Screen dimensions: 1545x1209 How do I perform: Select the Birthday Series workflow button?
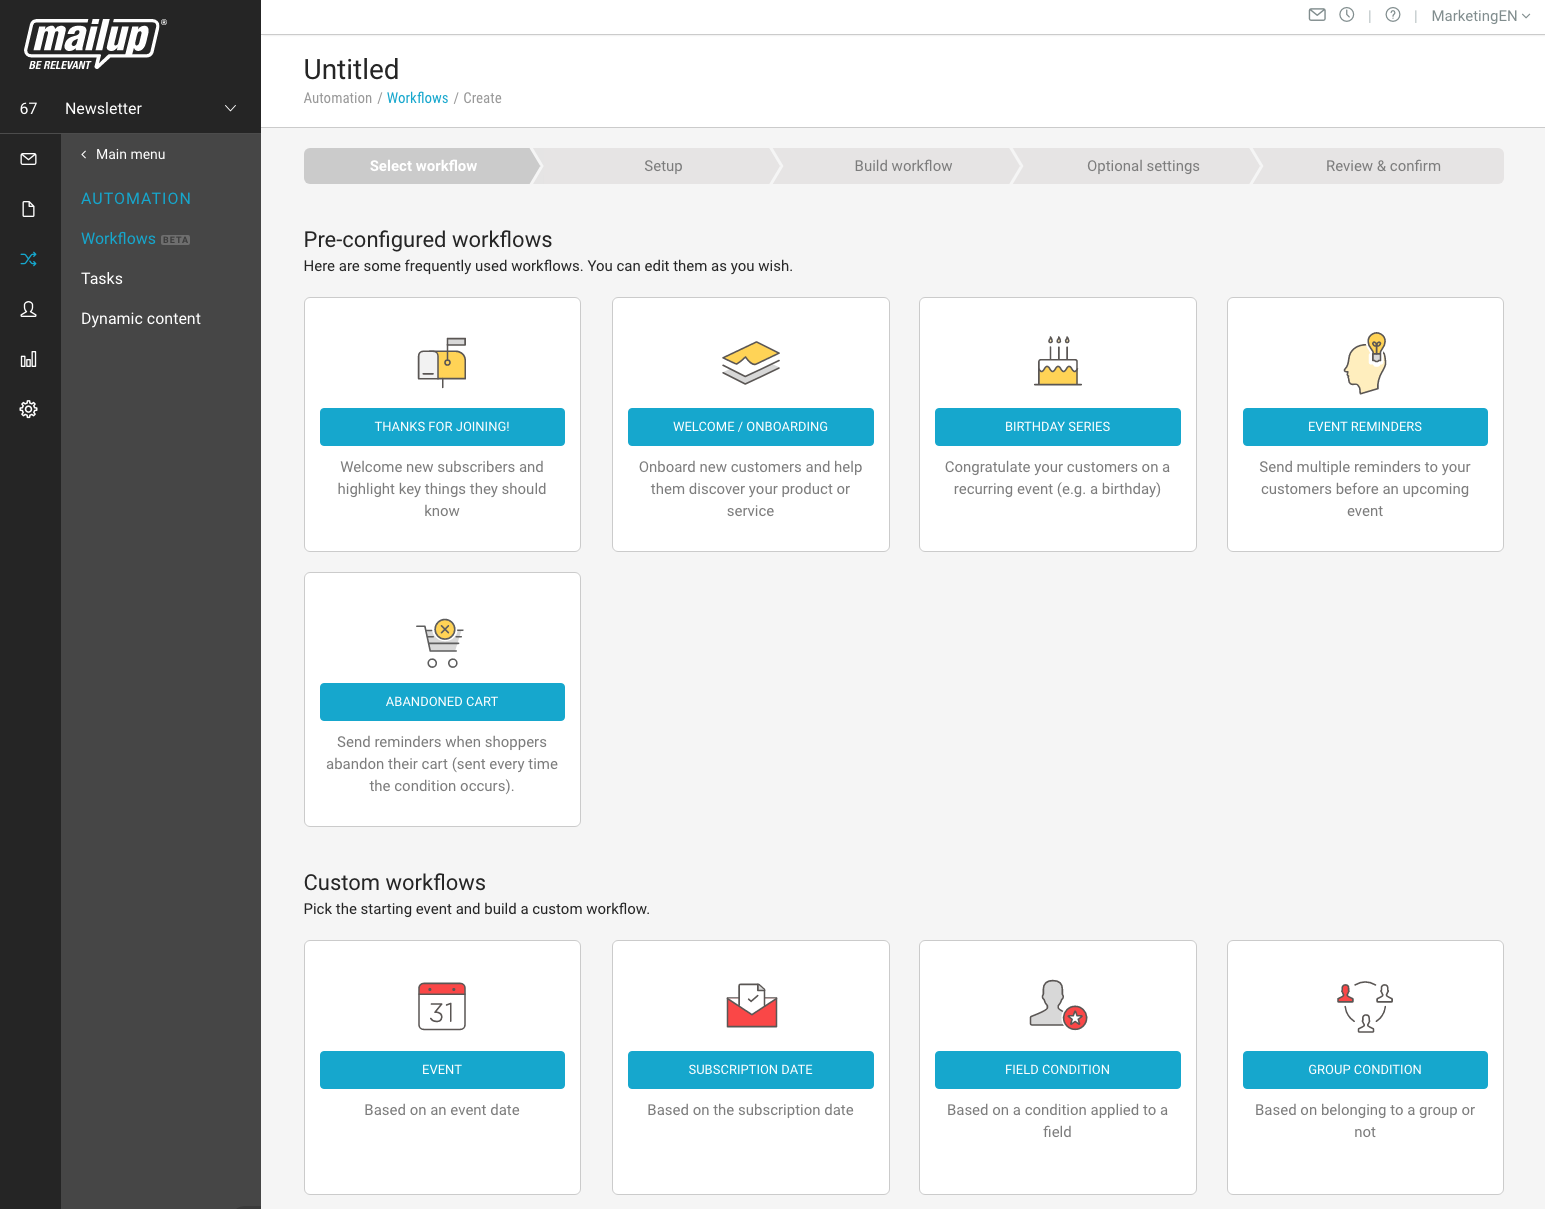[1057, 427]
